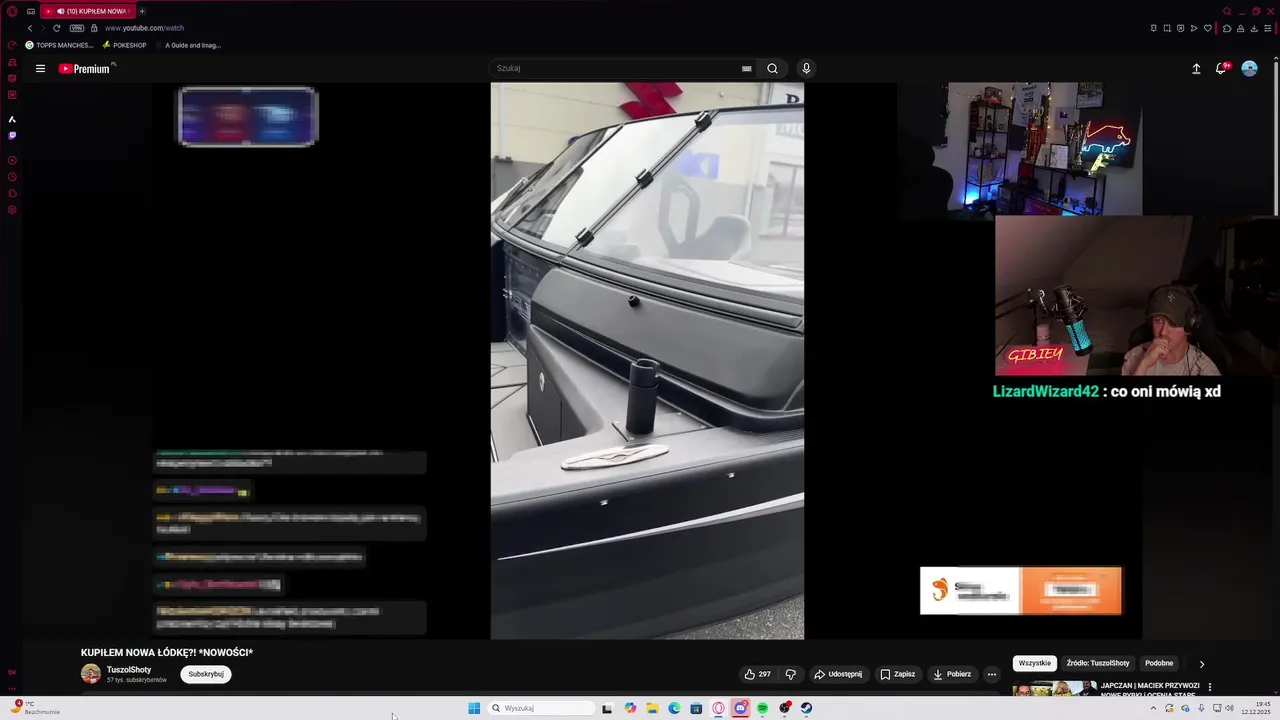The width and height of the screenshot is (1280, 720).
Task: Open browser downloads icon
Action: click(1254, 28)
